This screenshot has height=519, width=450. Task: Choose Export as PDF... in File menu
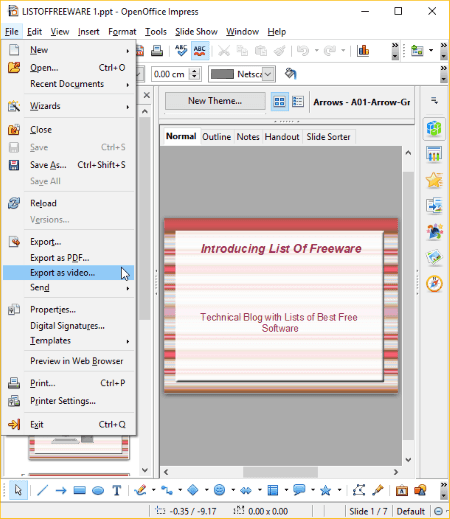point(68,258)
